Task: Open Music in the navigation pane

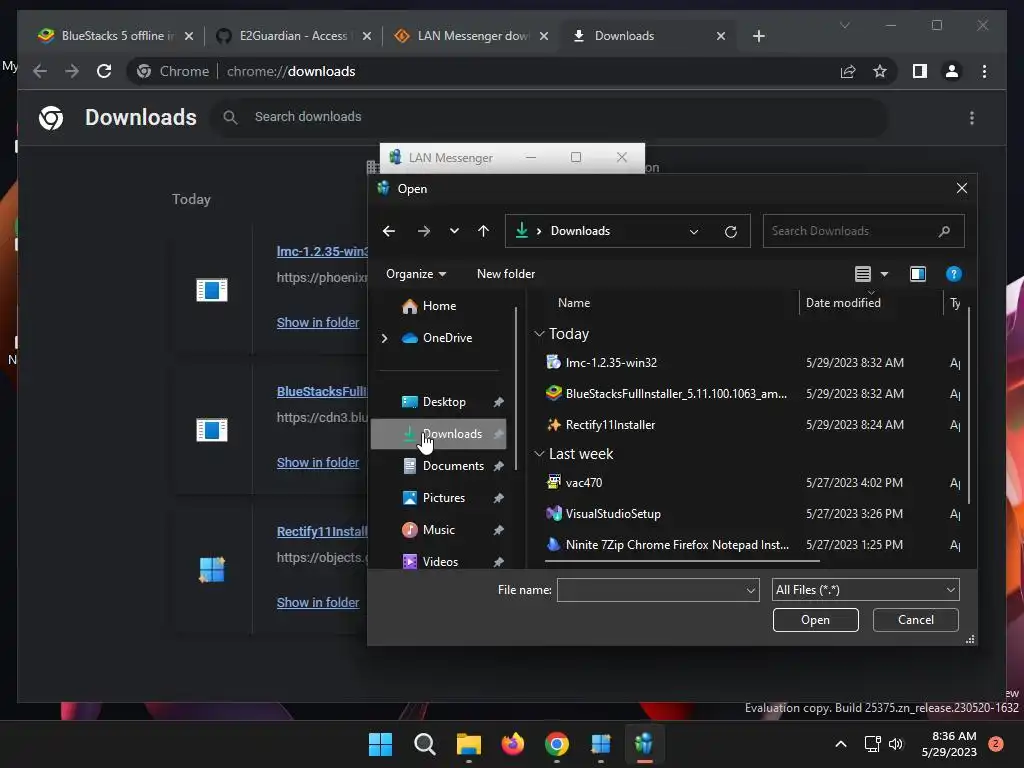Action: (438, 530)
